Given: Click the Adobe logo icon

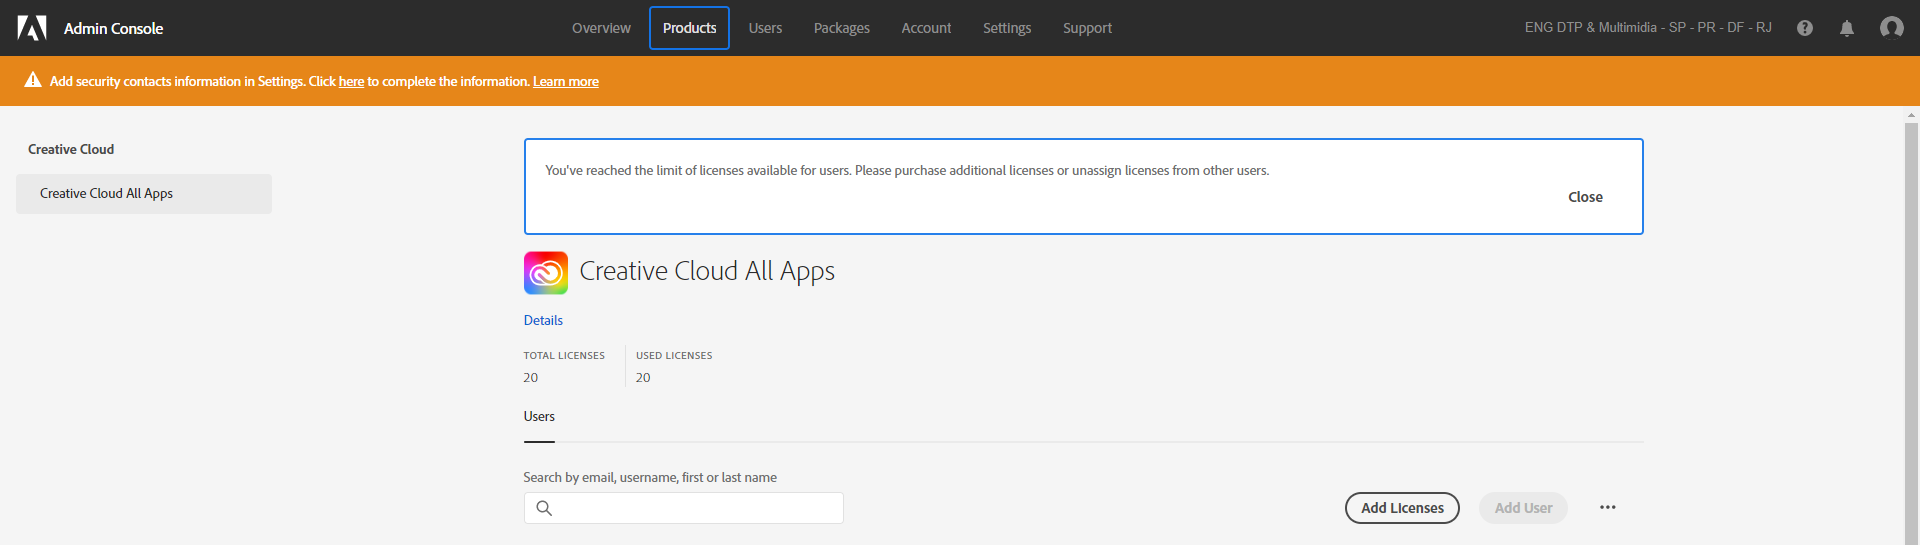Looking at the screenshot, I should coord(32,28).
